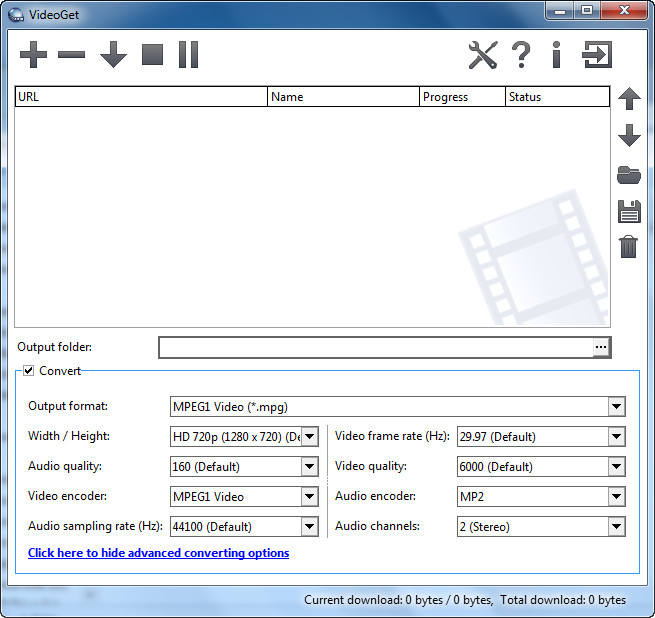Expand the Audio quality dropdown
This screenshot has width=655, height=618.
click(x=310, y=467)
